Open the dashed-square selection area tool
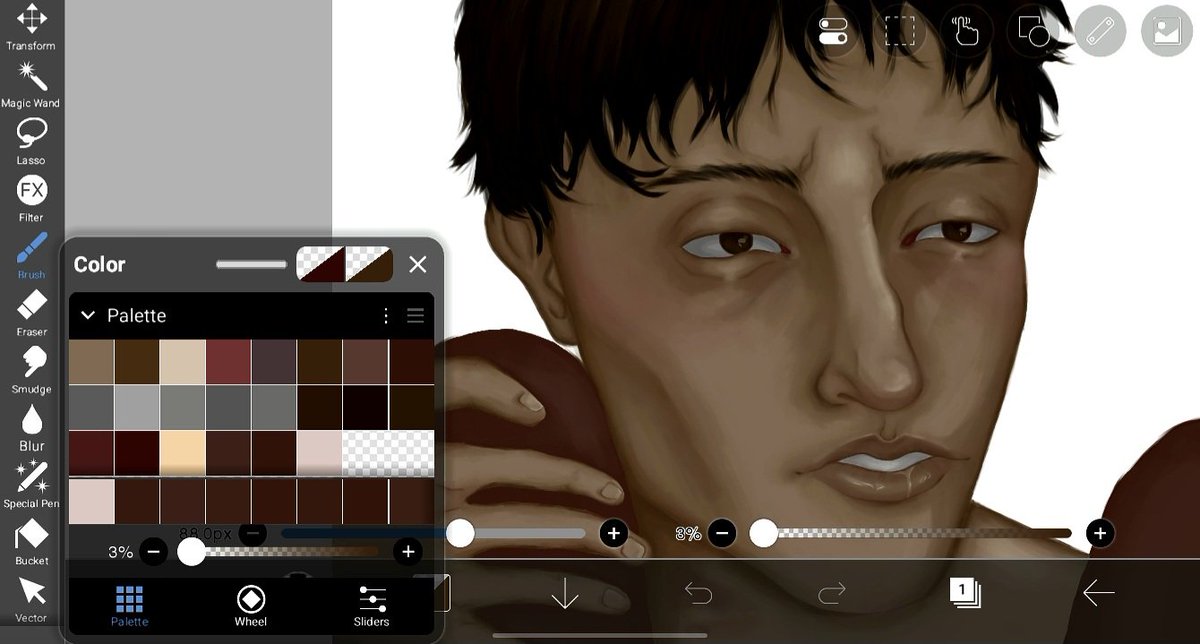This screenshot has height=644, width=1200. click(901, 31)
